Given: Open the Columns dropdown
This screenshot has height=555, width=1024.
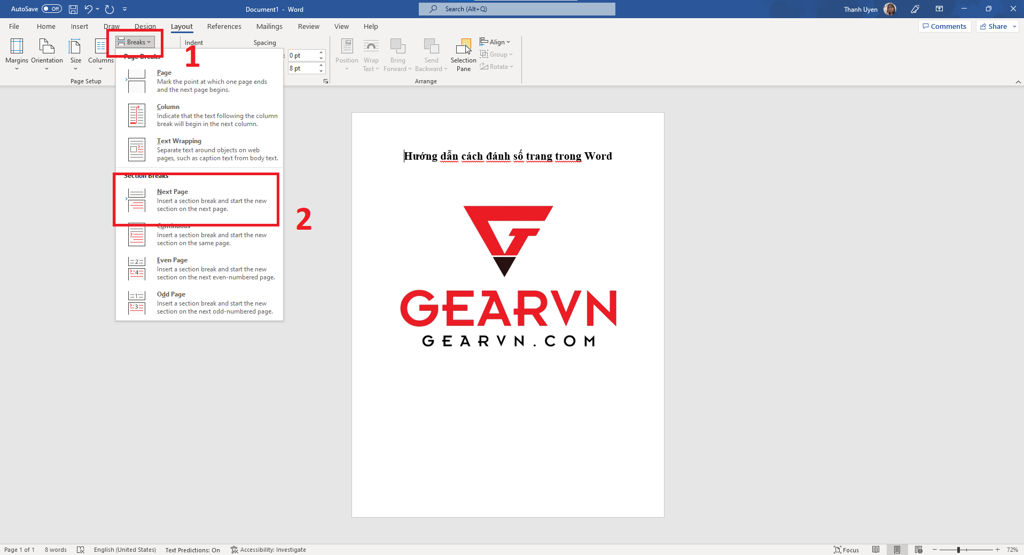Looking at the screenshot, I should (x=101, y=54).
